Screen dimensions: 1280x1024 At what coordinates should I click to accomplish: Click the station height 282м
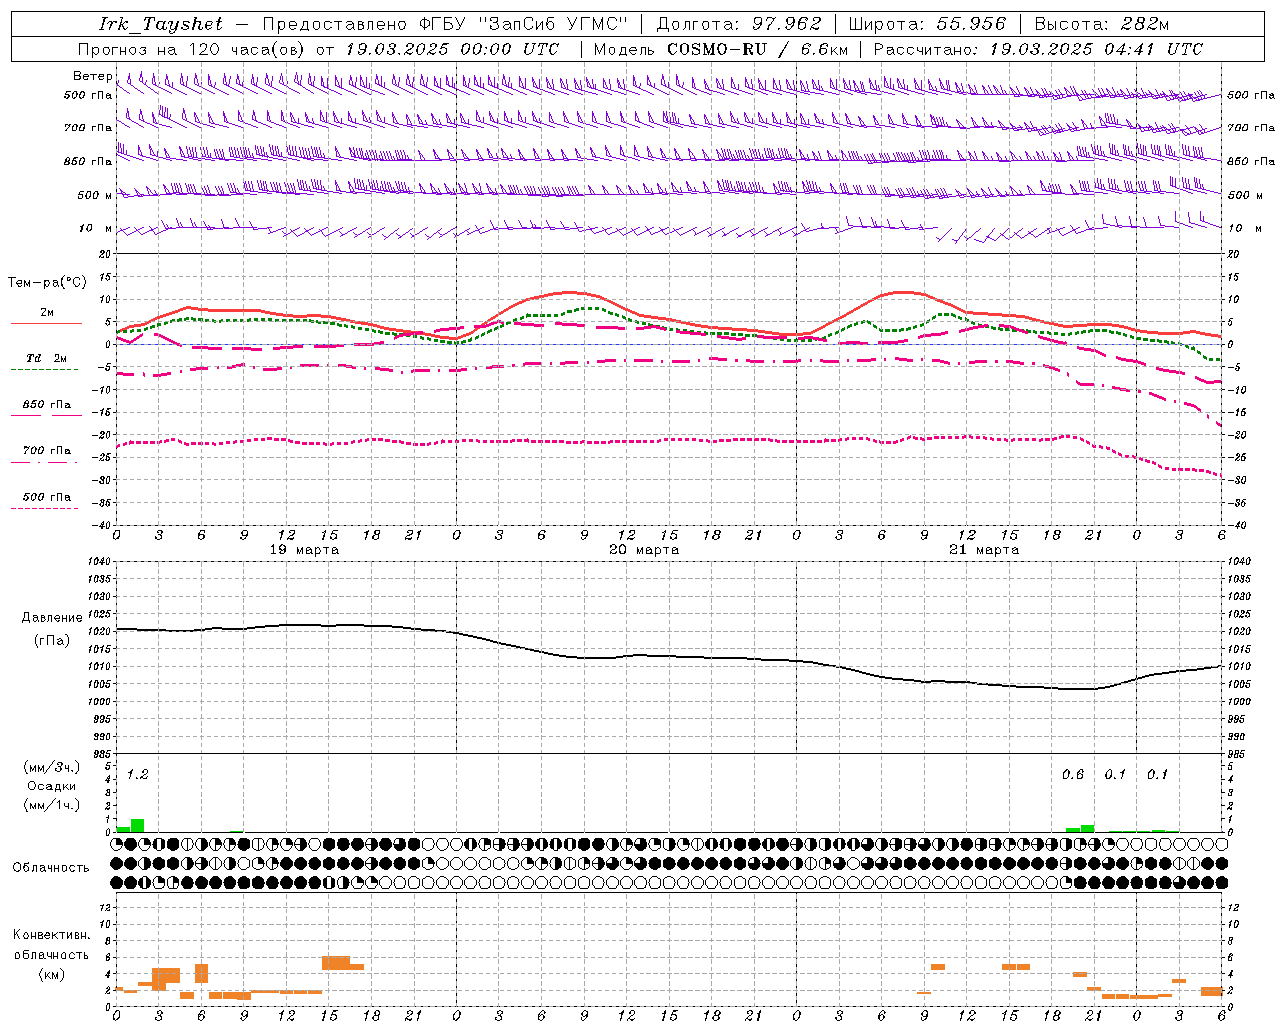click(x=1144, y=24)
